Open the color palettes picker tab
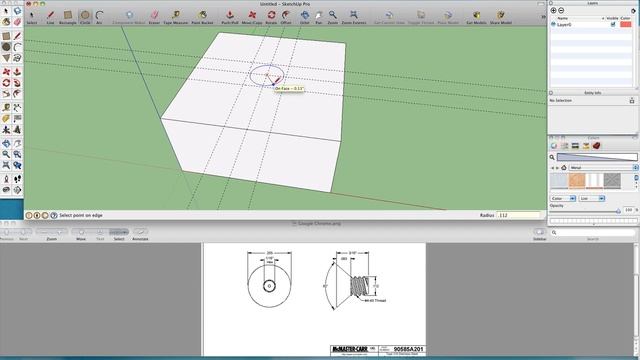The height and width of the screenshot is (360, 640). tap(575, 146)
